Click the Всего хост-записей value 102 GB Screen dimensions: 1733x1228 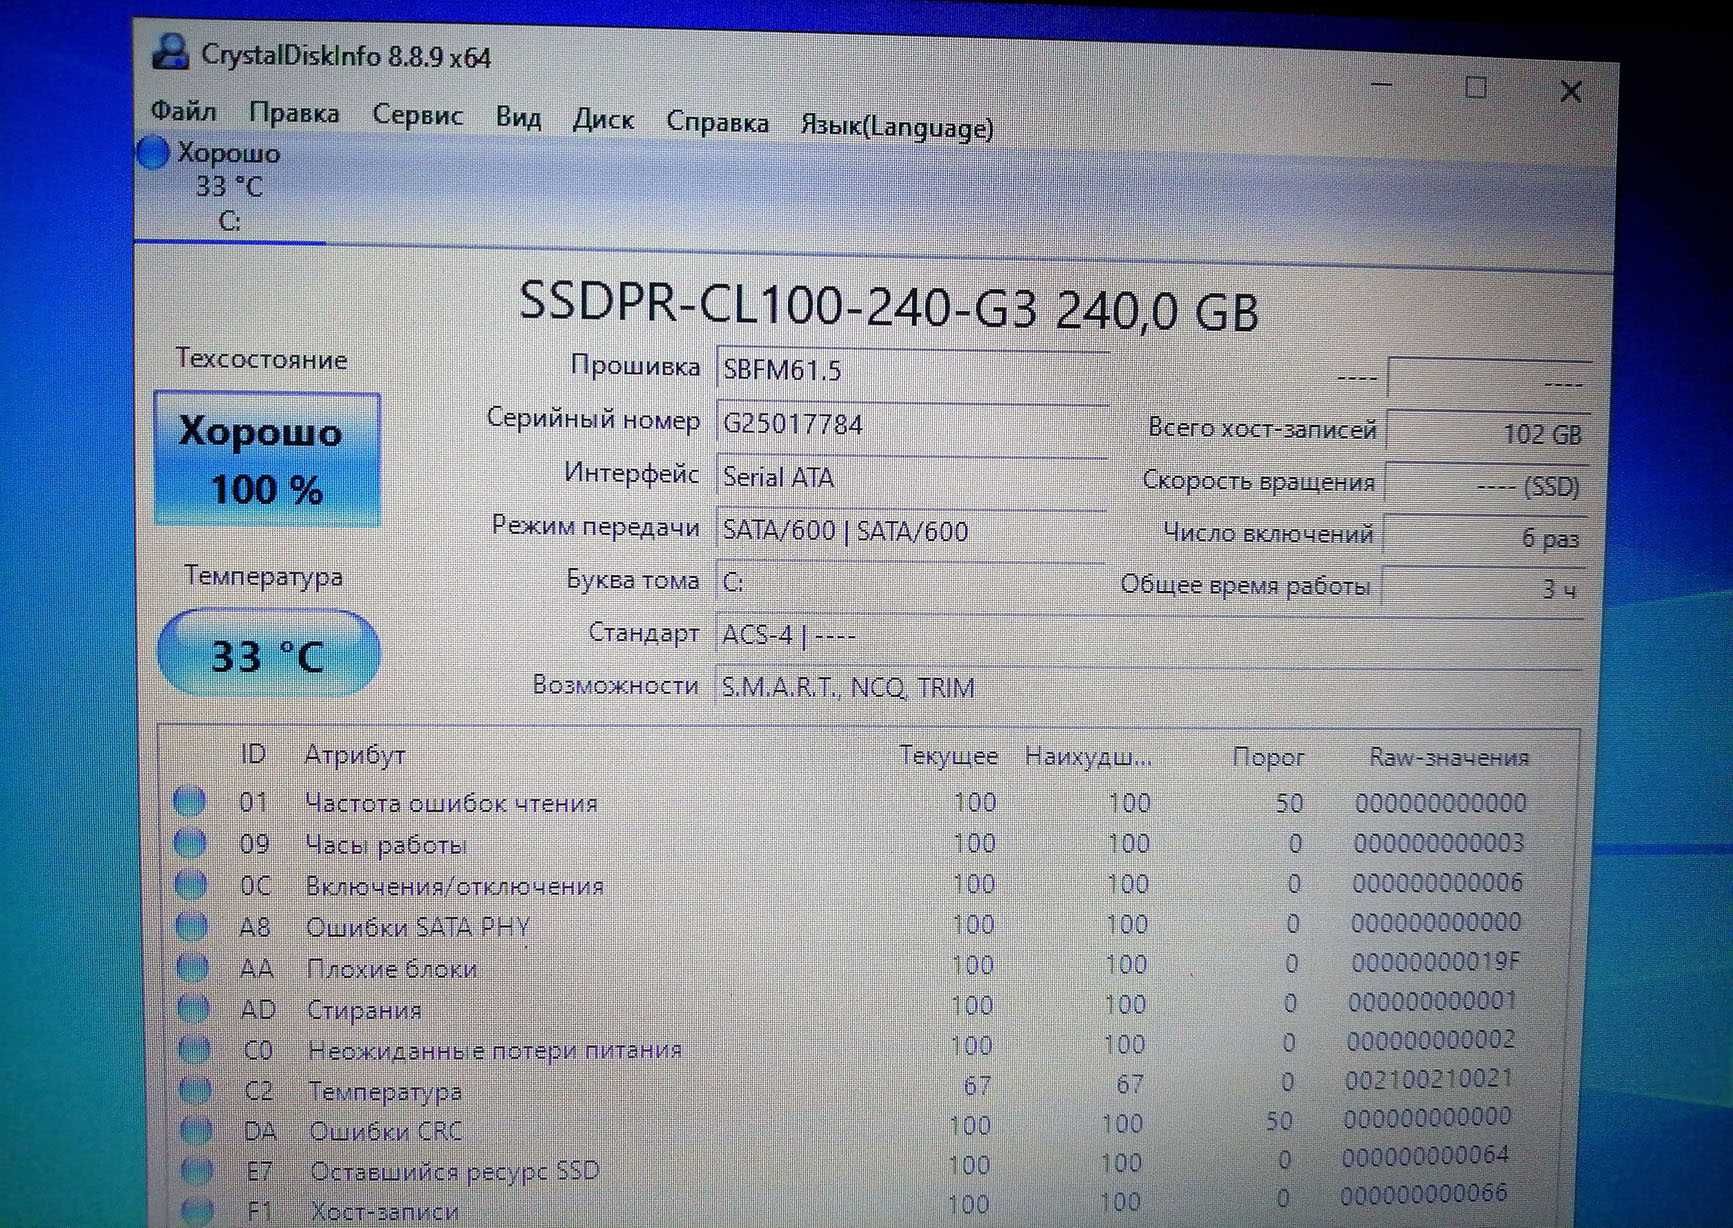pyautogui.click(x=1488, y=433)
